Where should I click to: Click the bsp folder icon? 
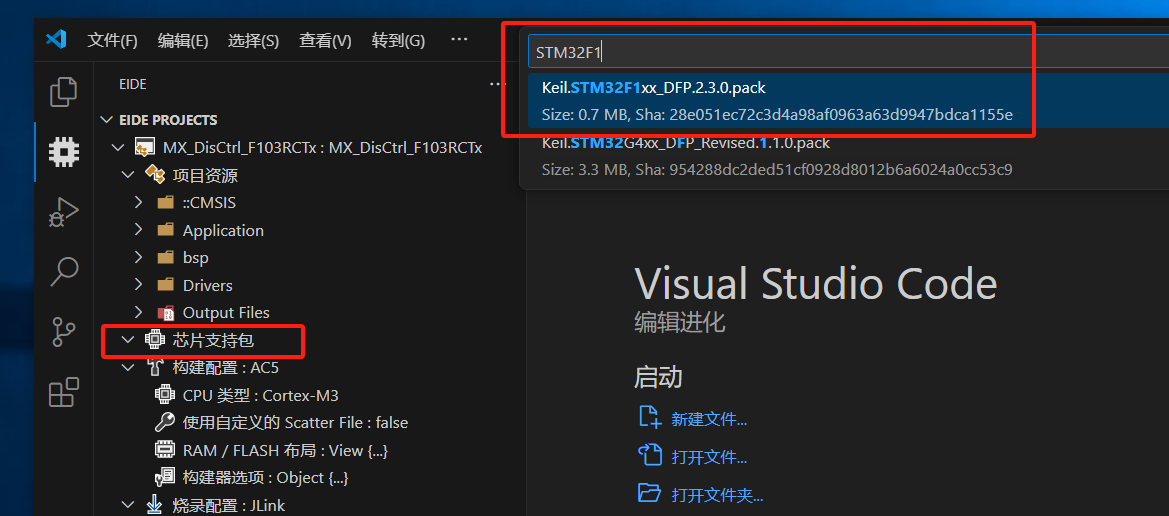click(166, 258)
